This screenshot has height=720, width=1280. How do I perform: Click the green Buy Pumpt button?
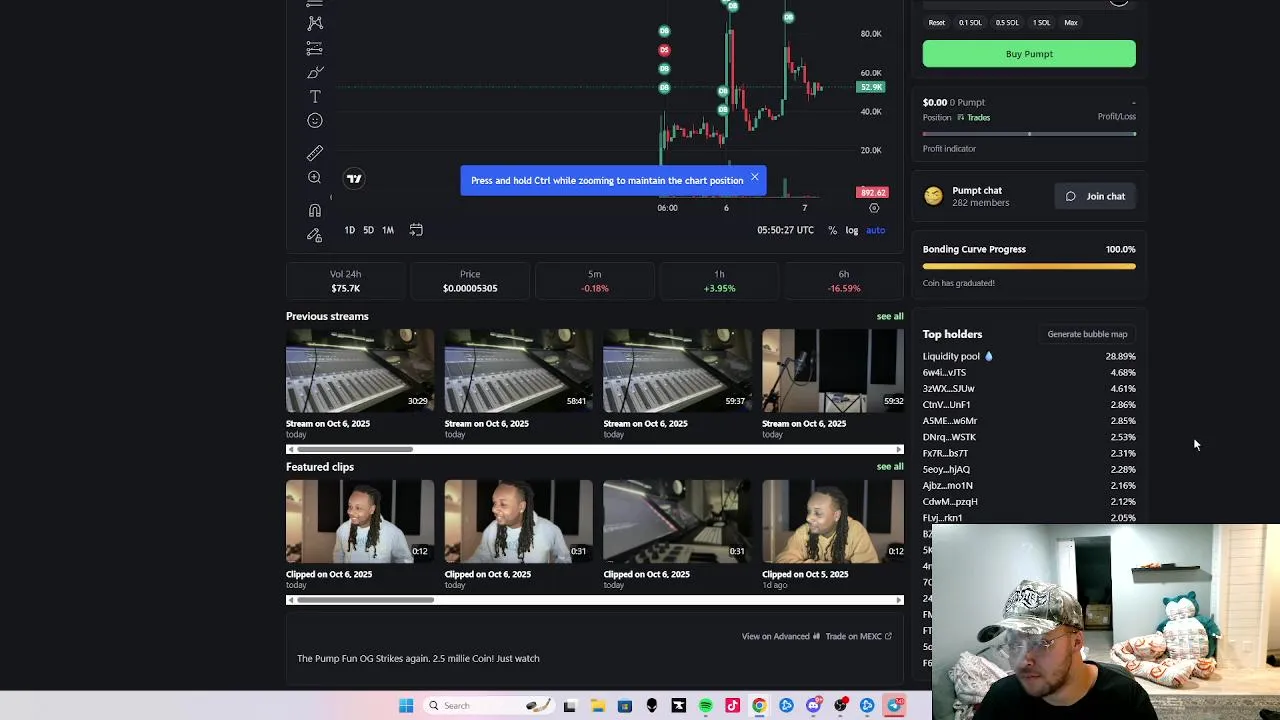tap(1029, 54)
